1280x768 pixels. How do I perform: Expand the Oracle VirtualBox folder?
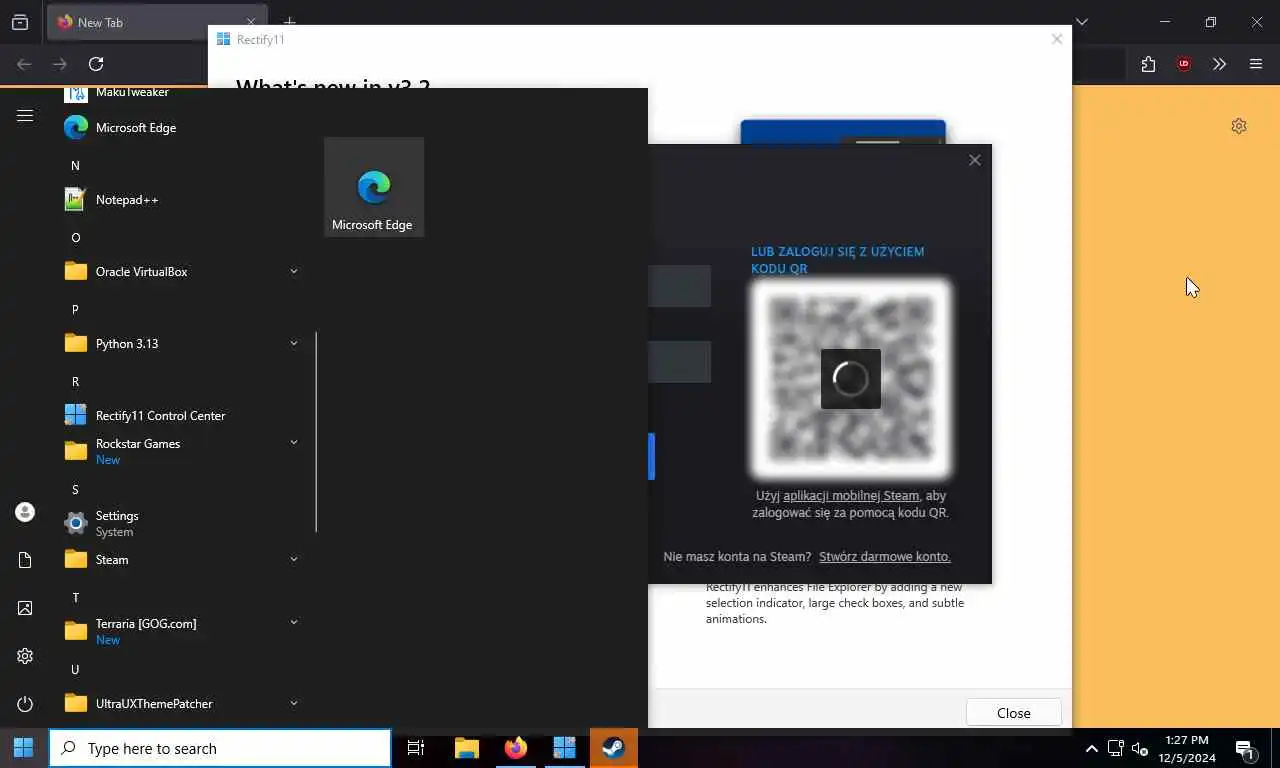[180, 272]
